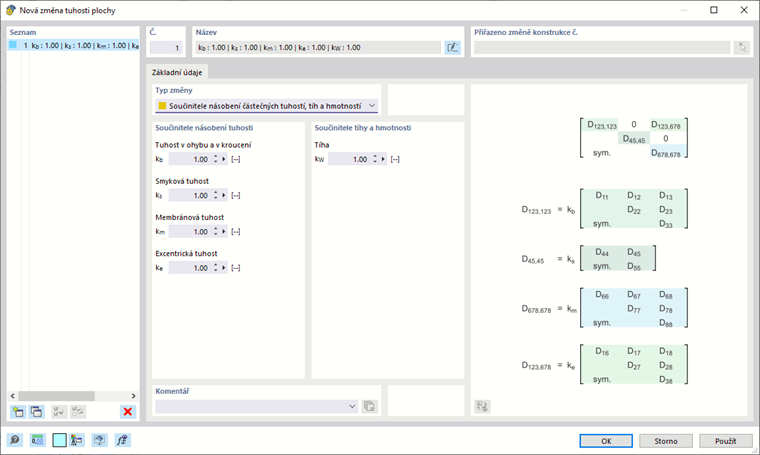Switch to the Základní údaje tab
Viewport: 760px width, 455px height.
(x=175, y=72)
